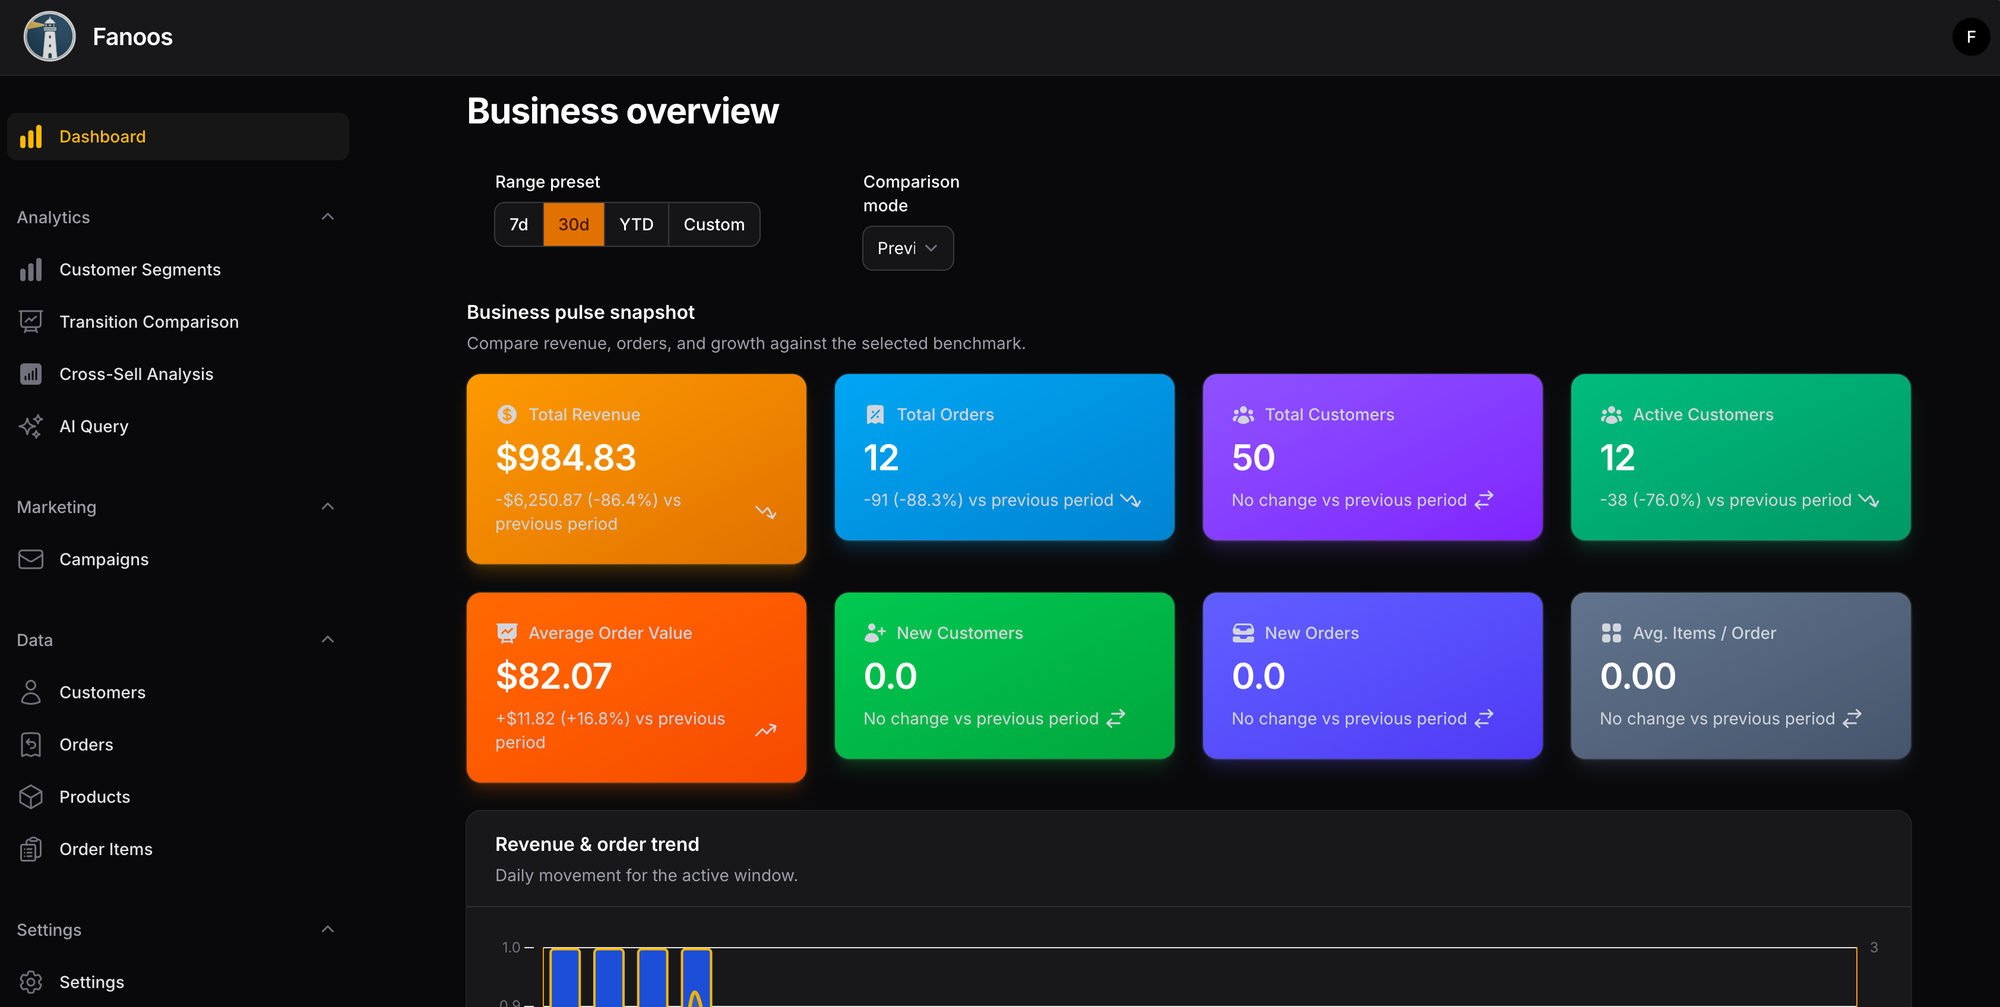Click the Transition Comparison icon
The image size is (2000, 1007).
31,322
